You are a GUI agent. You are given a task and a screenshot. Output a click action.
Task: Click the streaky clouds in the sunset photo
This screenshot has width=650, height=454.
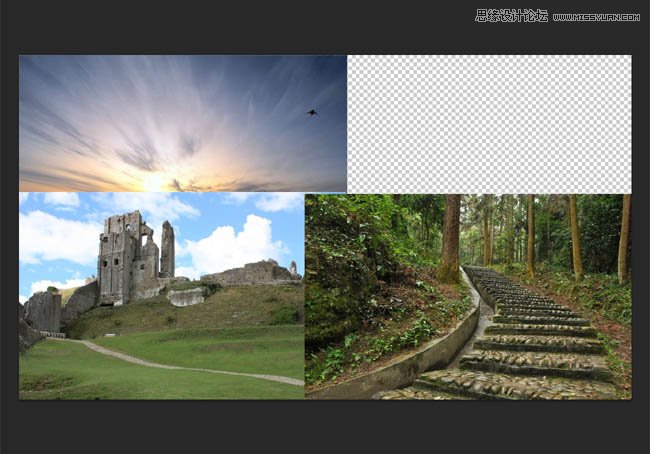[x=90, y=100]
